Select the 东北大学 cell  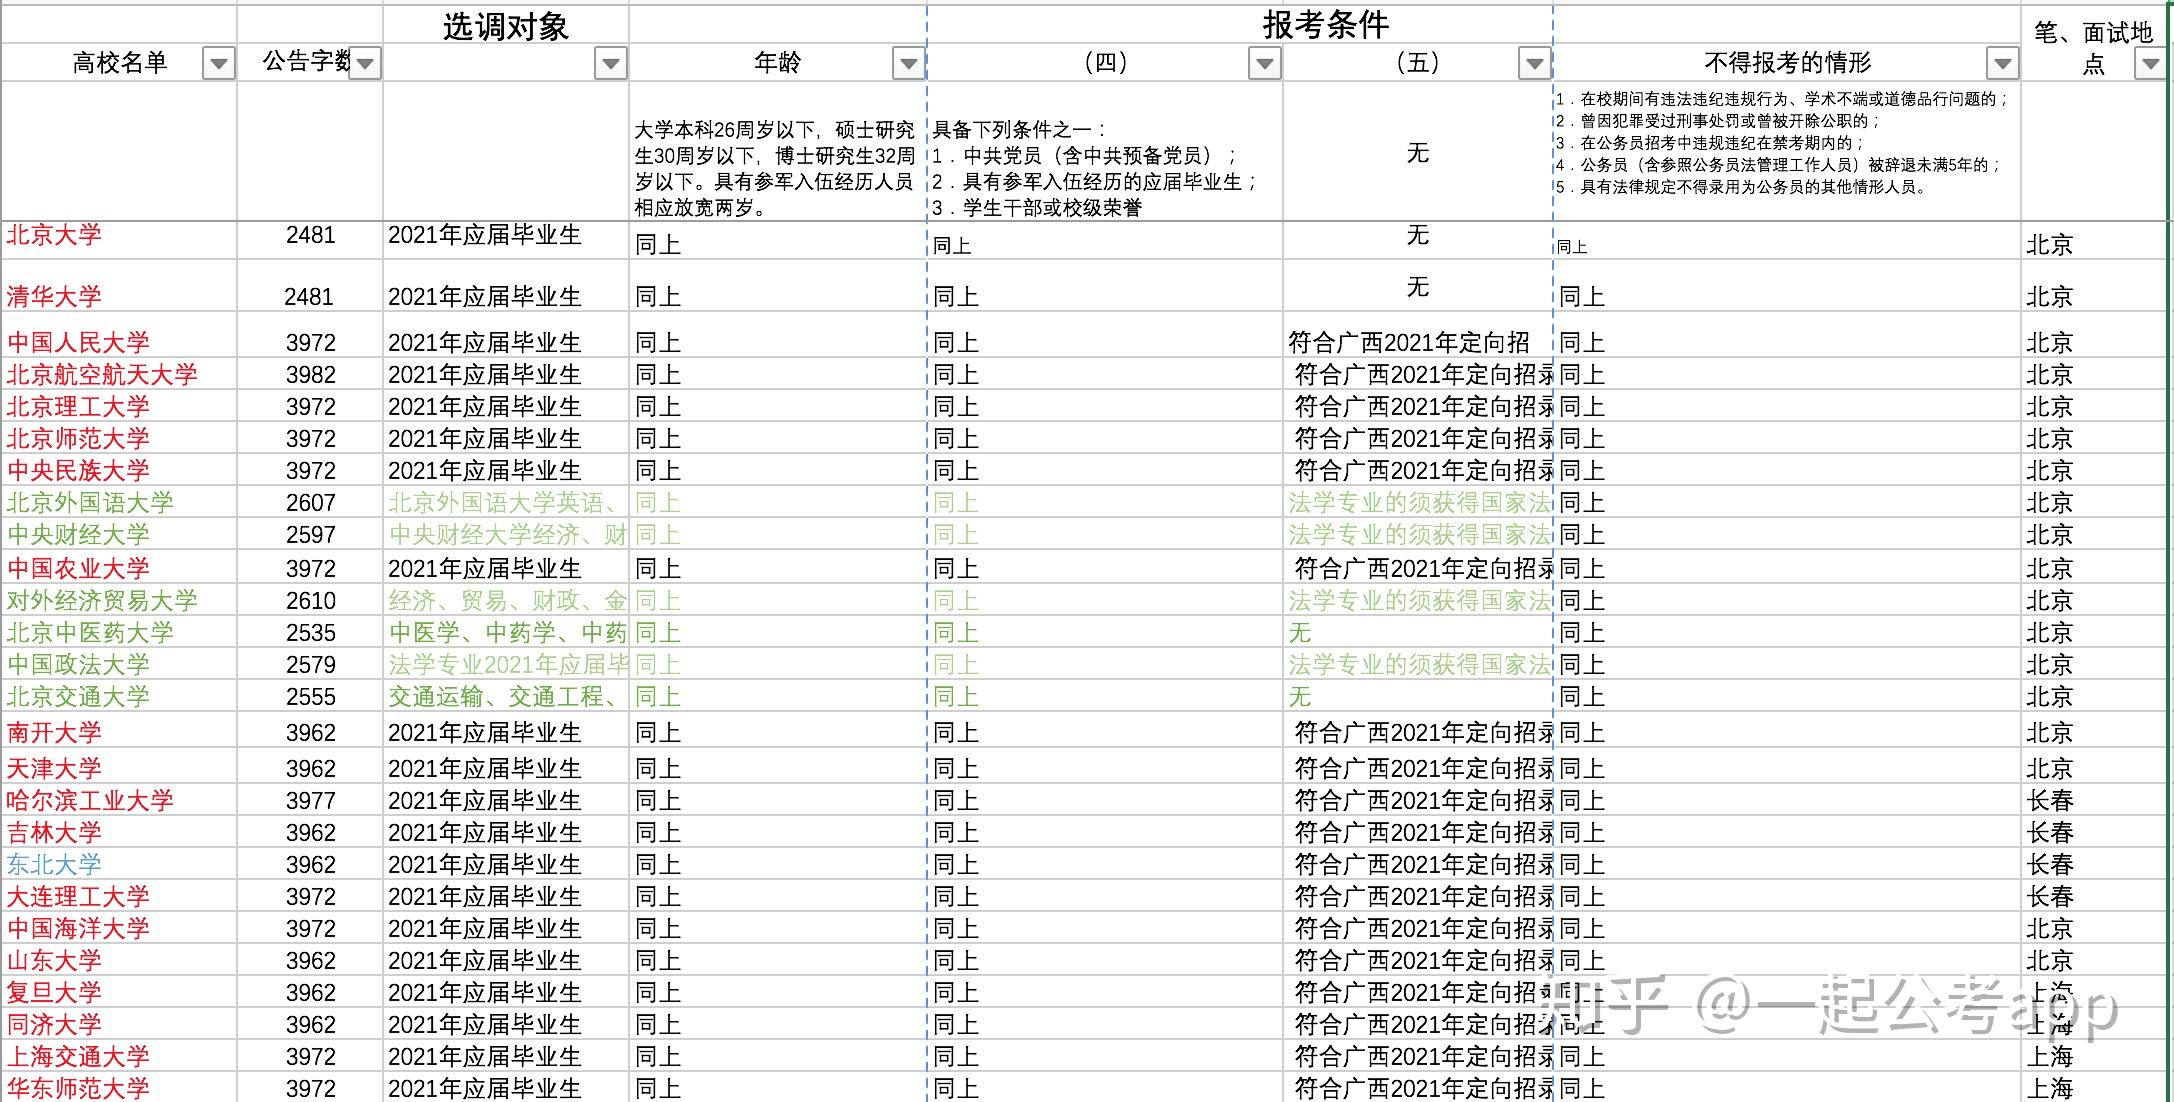click(119, 864)
